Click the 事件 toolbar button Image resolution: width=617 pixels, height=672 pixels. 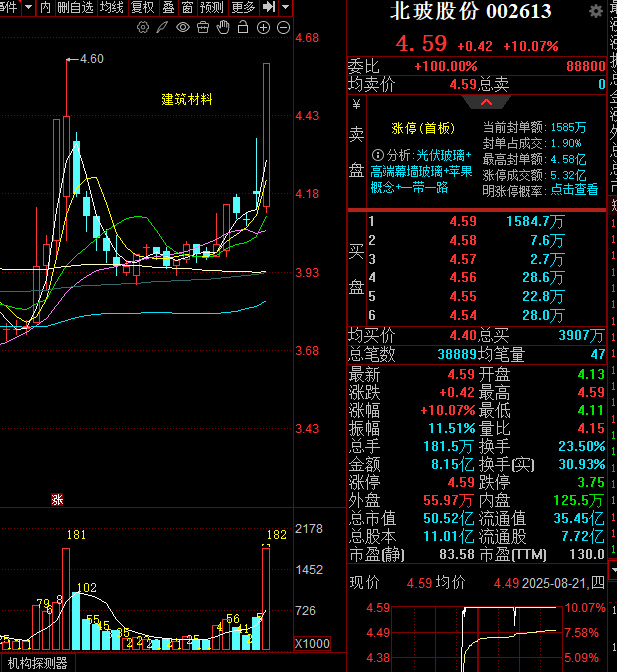[x=9, y=7]
